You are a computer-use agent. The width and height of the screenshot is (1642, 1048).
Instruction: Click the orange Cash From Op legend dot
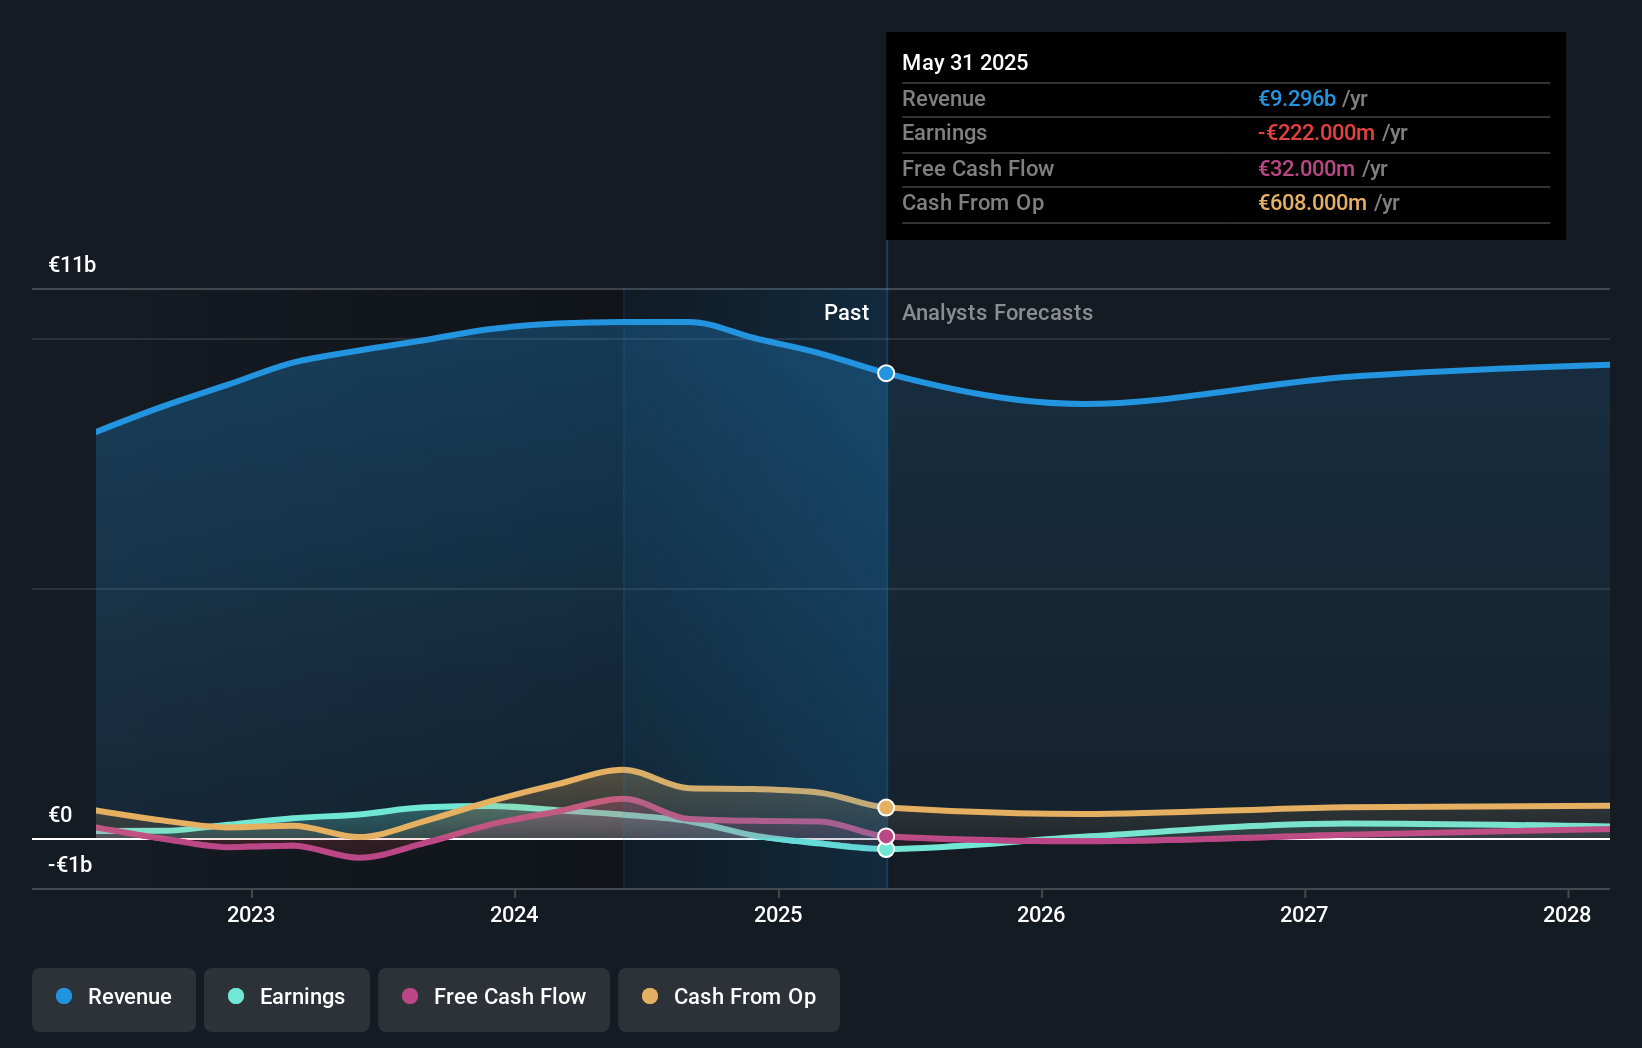pyautogui.click(x=650, y=996)
